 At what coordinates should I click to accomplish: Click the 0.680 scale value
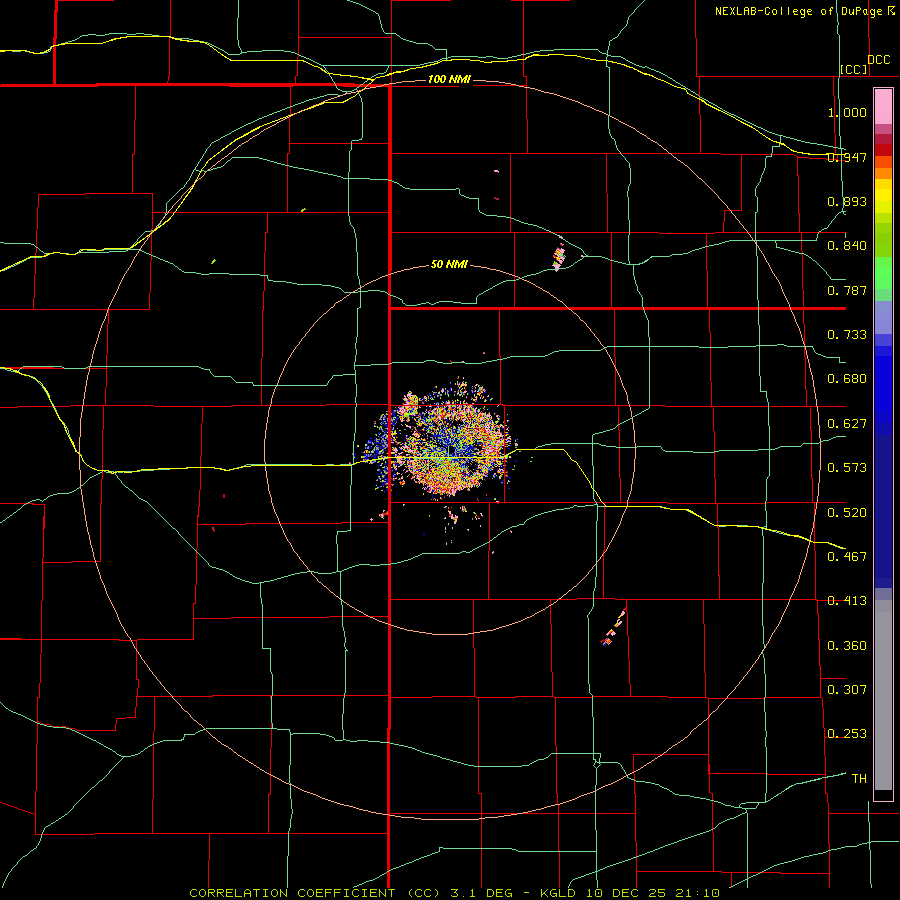tap(847, 379)
